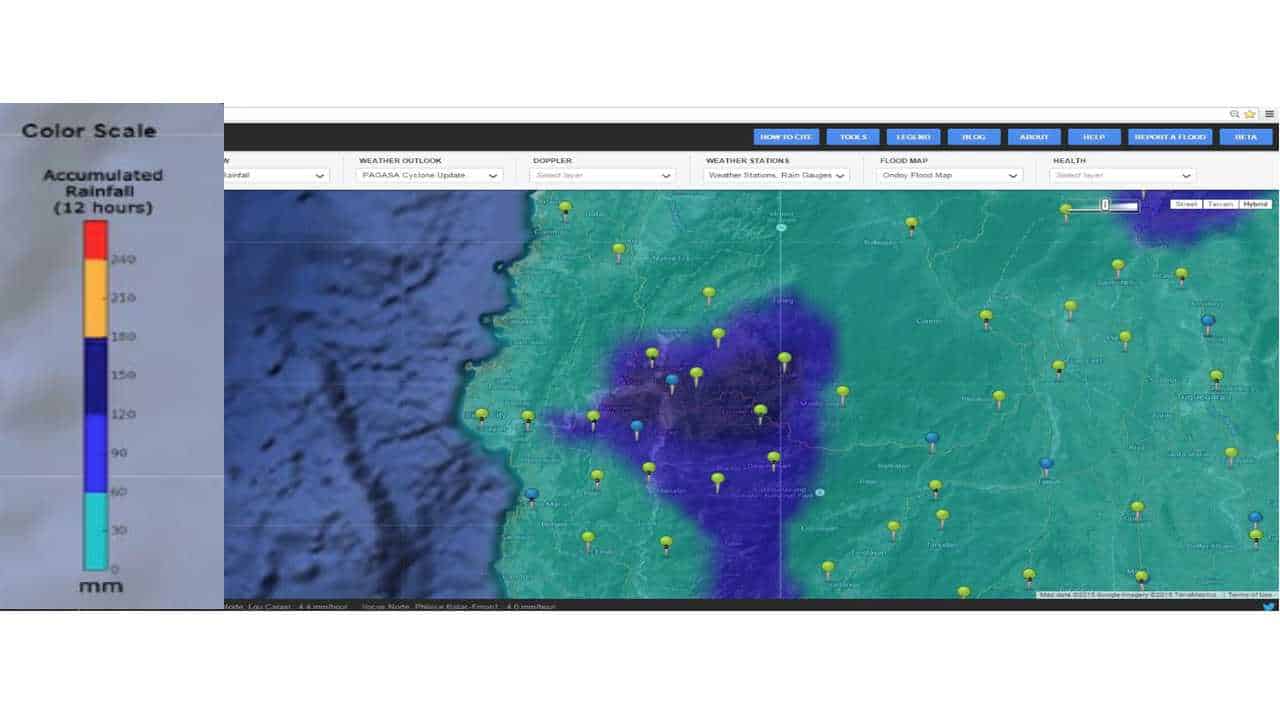Expand the Flood Map dropdown
The width and height of the screenshot is (1280, 720).
point(949,175)
